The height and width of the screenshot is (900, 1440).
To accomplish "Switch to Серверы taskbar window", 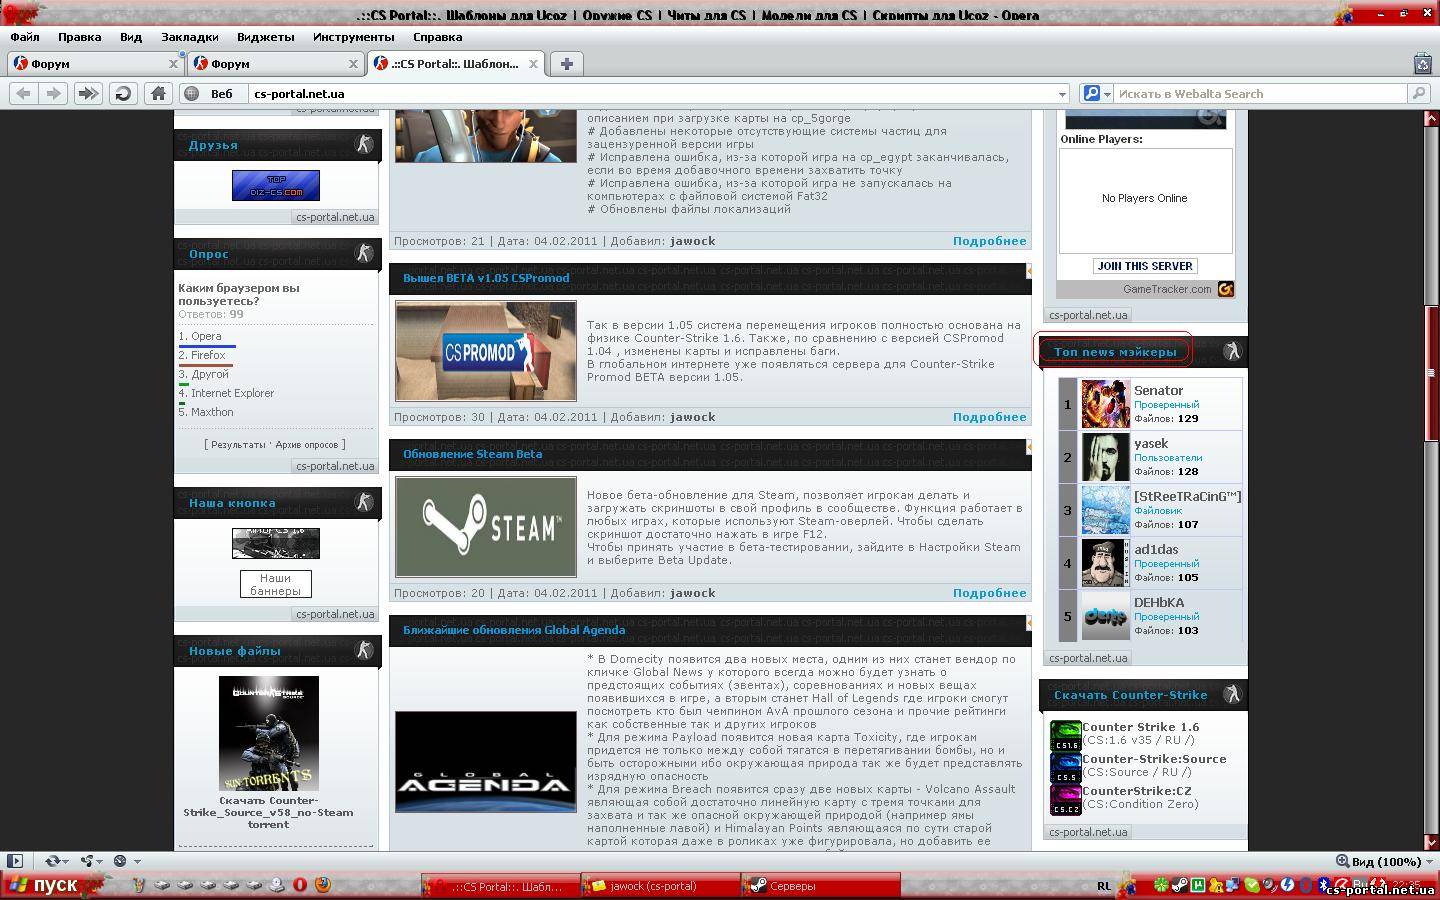I will click(820, 885).
